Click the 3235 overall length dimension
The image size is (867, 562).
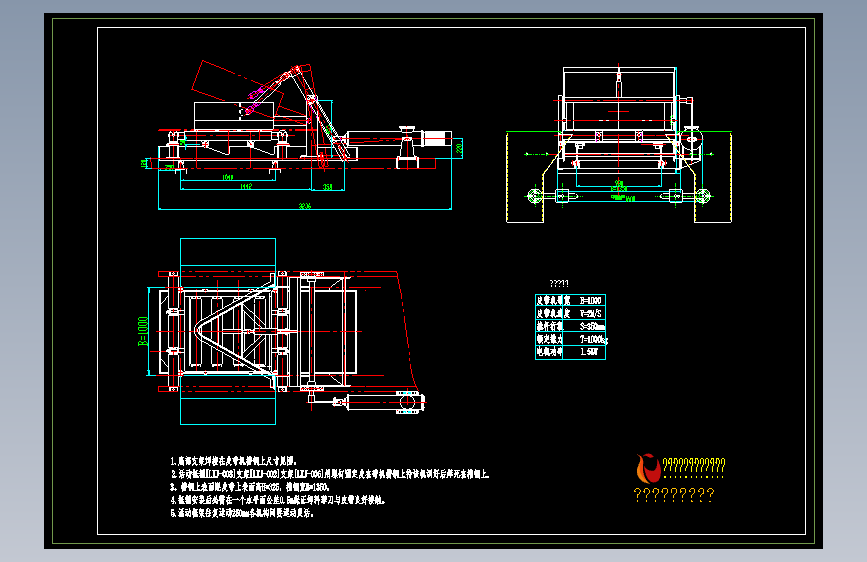pos(305,206)
